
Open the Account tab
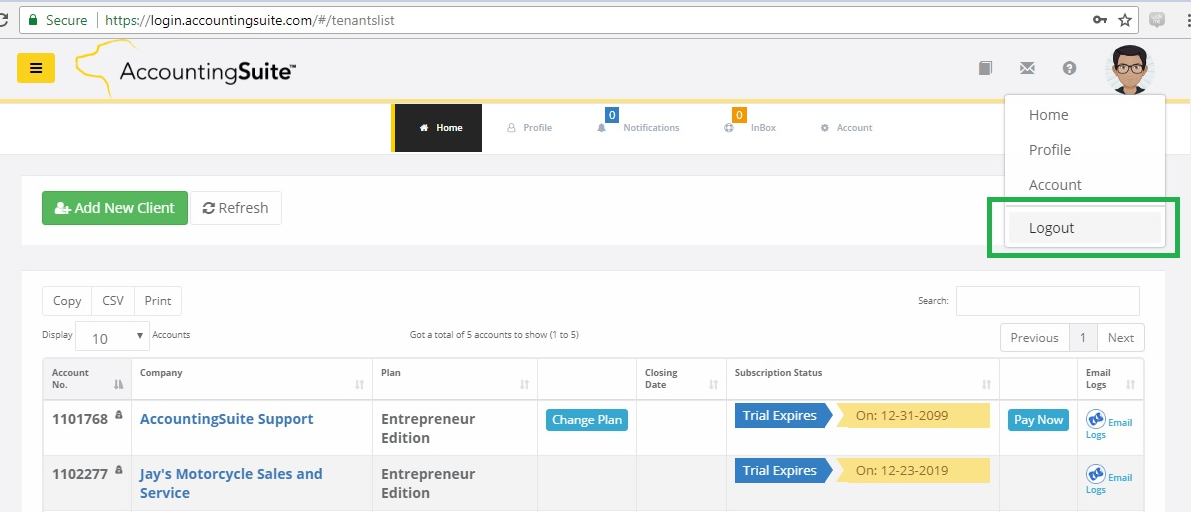[x=846, y=128]
